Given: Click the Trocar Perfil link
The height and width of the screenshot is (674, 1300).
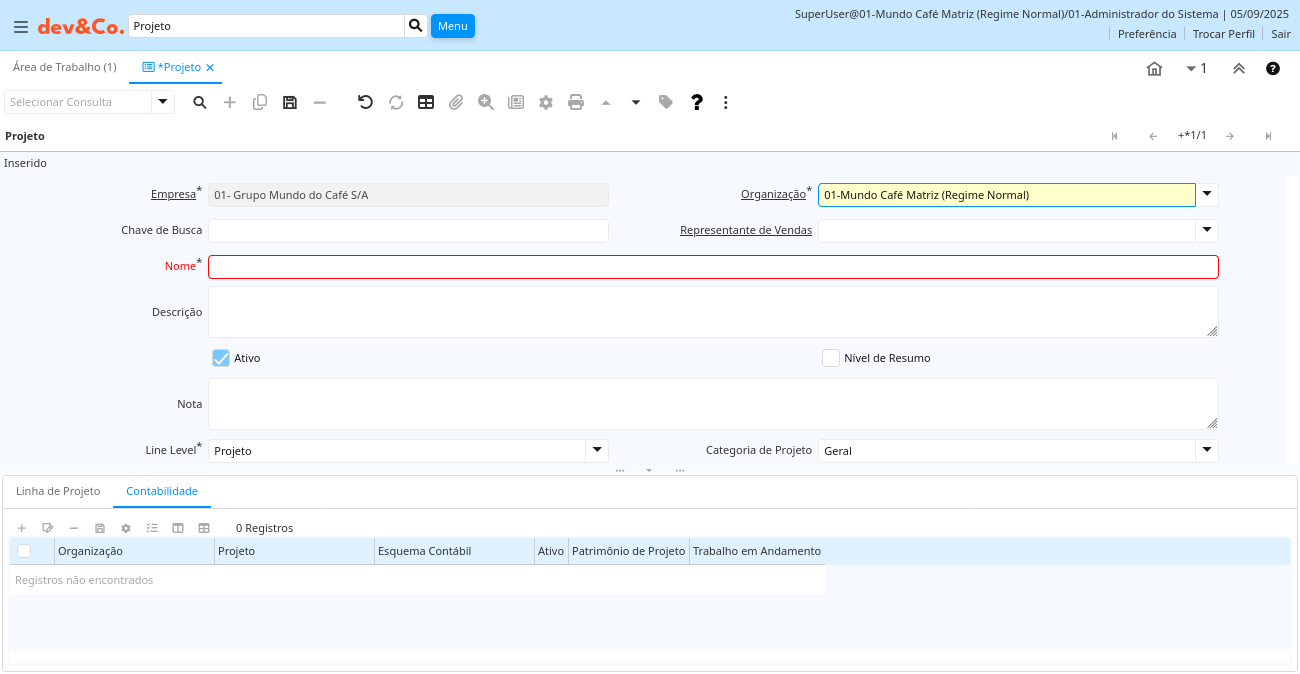Looking at the screenshot, I should point(1223,34).
